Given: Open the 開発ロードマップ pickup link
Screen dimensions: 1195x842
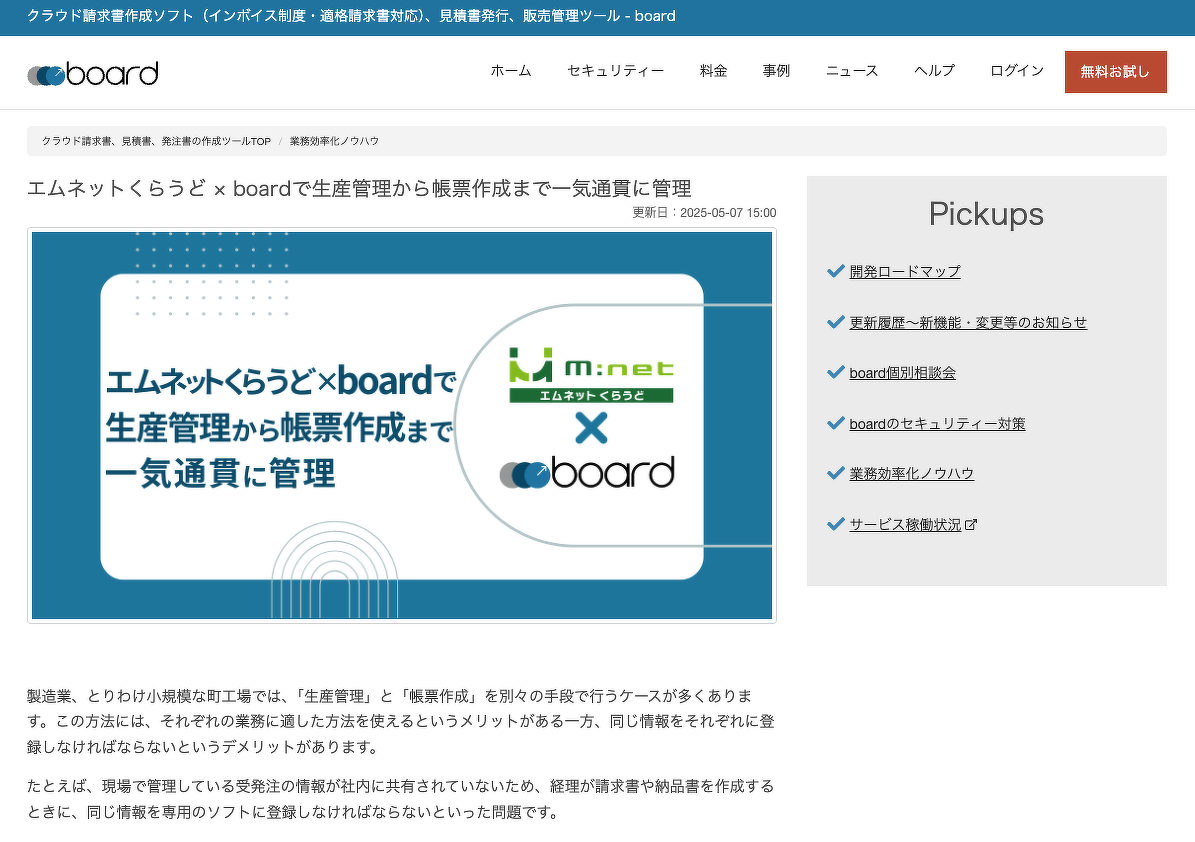Looking at the screenshot, I should click(x=905, y=271).
